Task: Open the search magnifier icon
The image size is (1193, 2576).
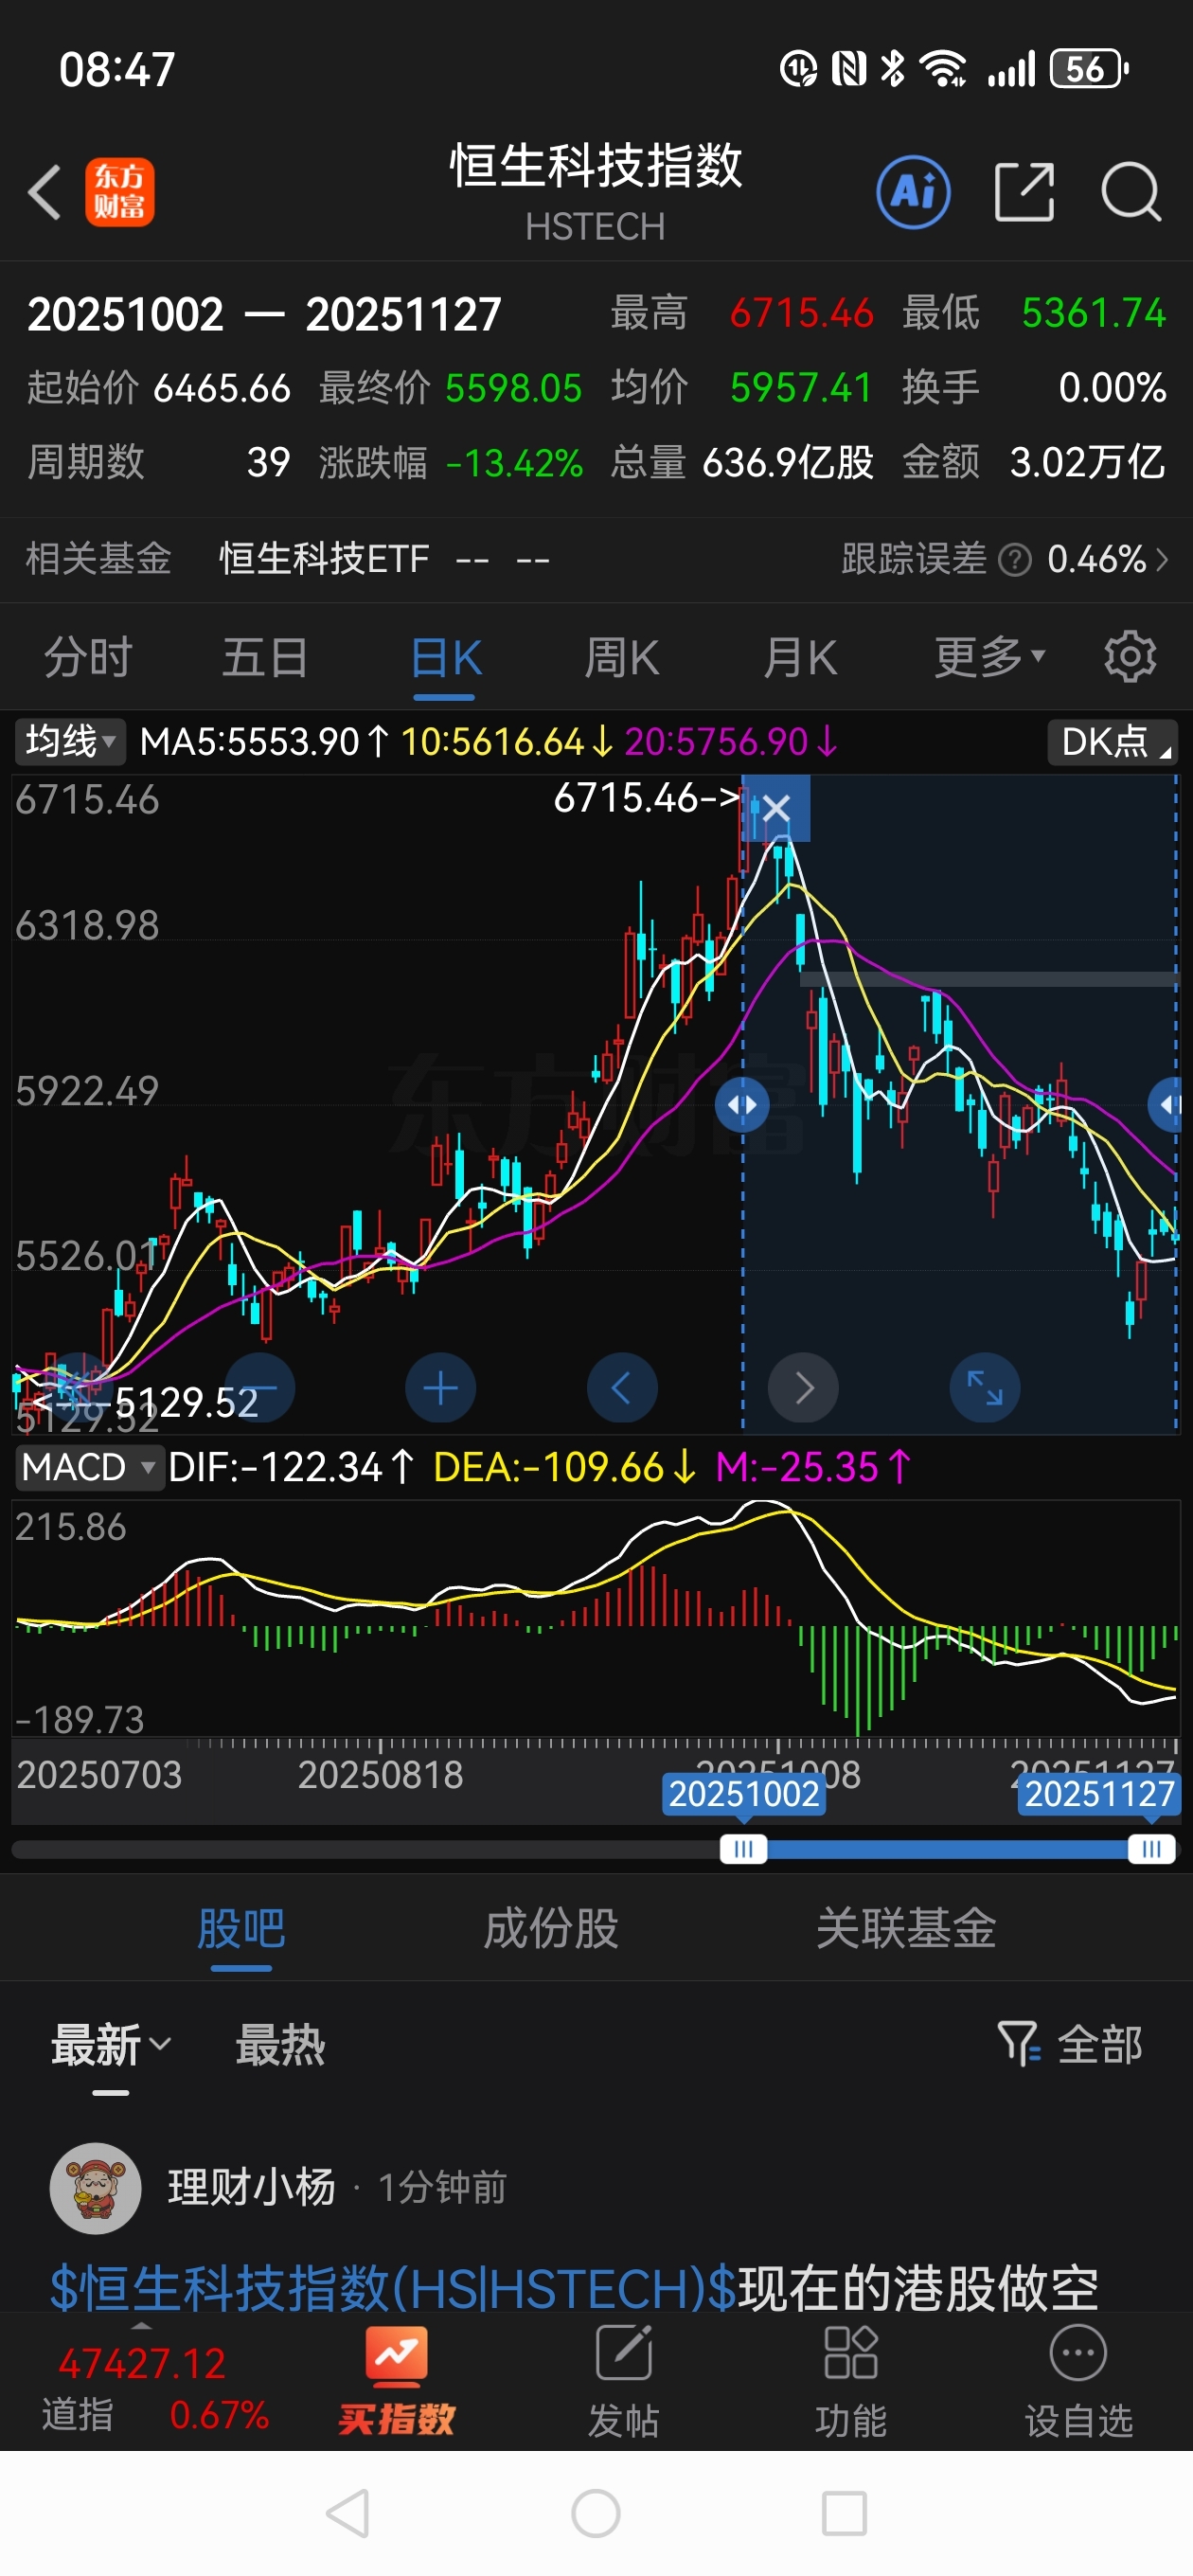Action: 1131,192
